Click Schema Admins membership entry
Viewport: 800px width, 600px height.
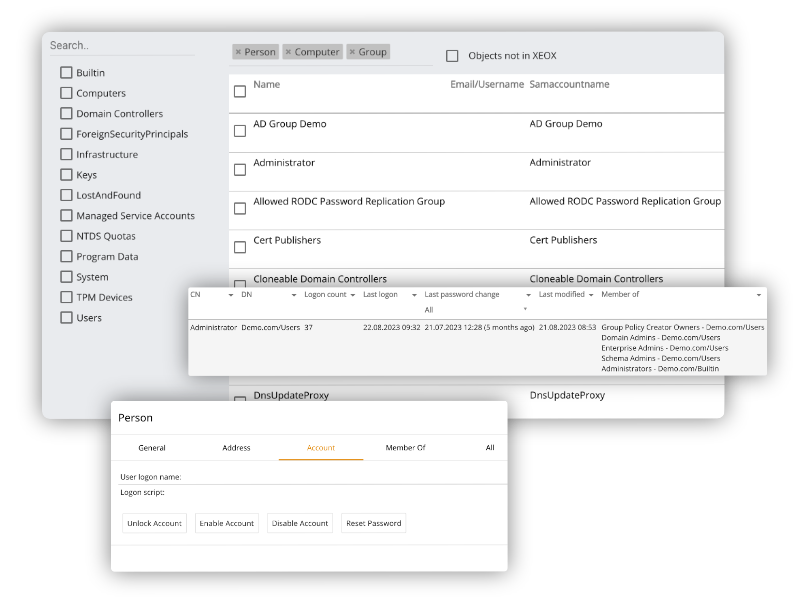(661, 358)
